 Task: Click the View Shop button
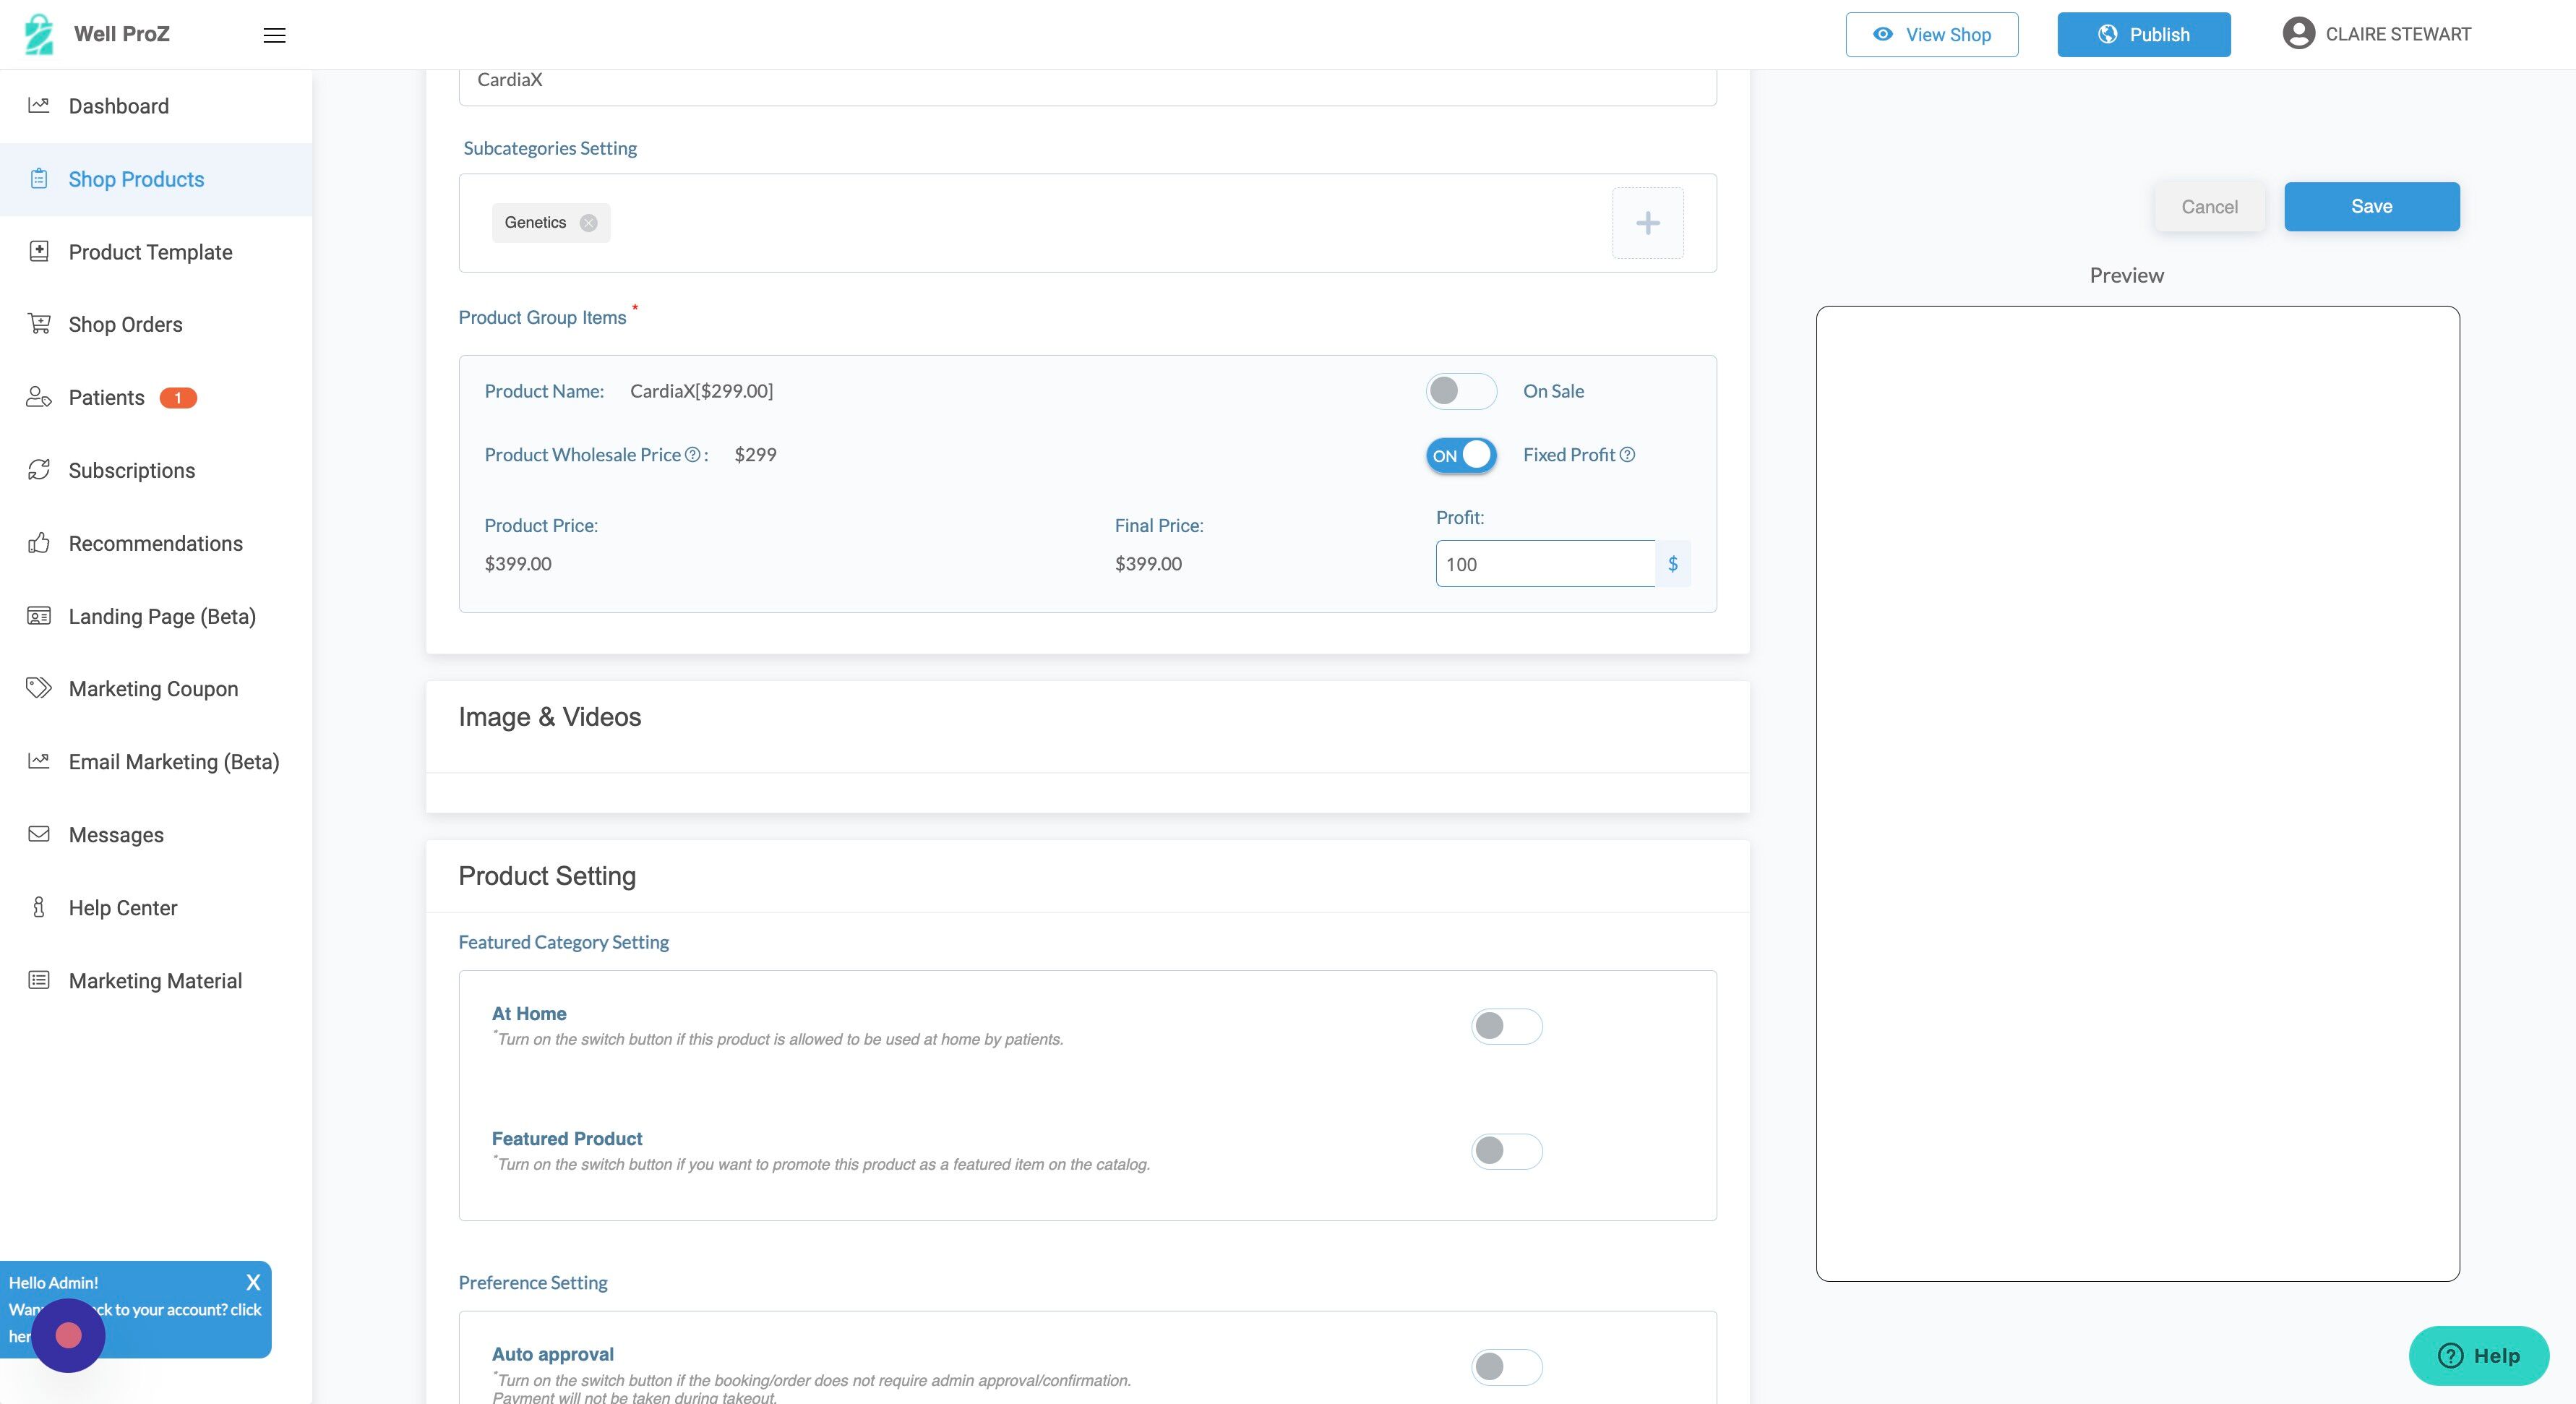coord(1931,35)
